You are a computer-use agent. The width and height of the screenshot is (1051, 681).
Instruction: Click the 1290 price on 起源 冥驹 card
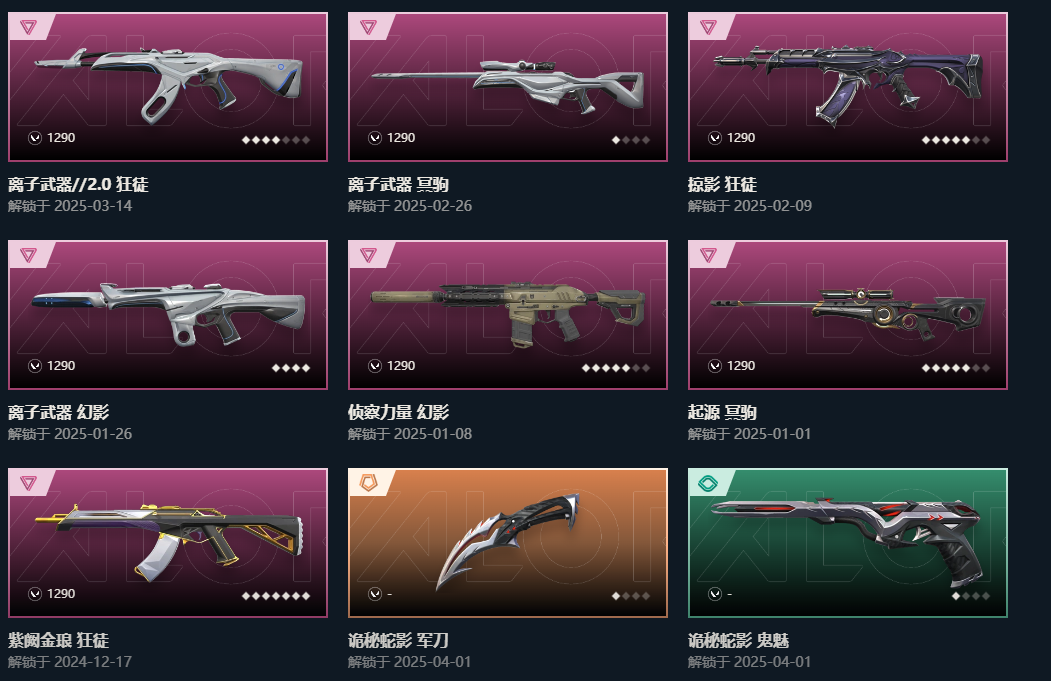coord(741,366)
